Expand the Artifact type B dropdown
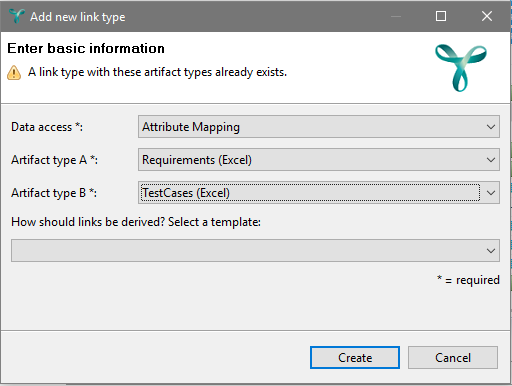The image size is (512, 386). pyautogui.click(x=319, y=193)
